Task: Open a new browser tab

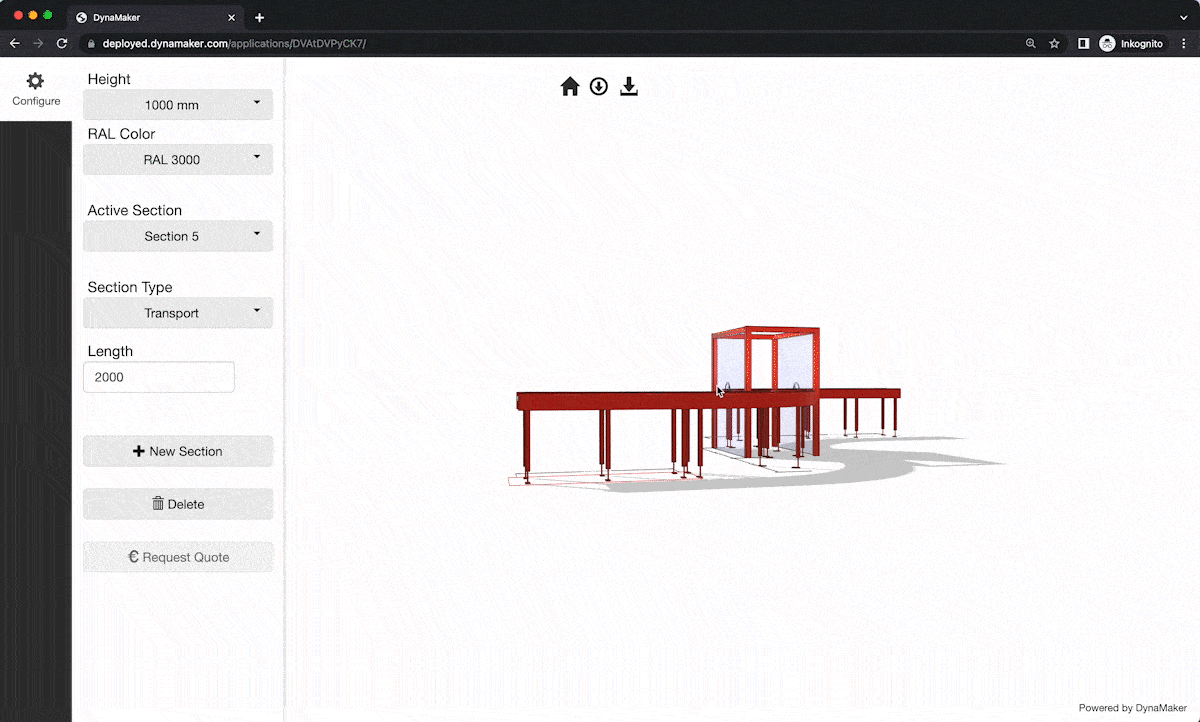Action: (259, 18)
